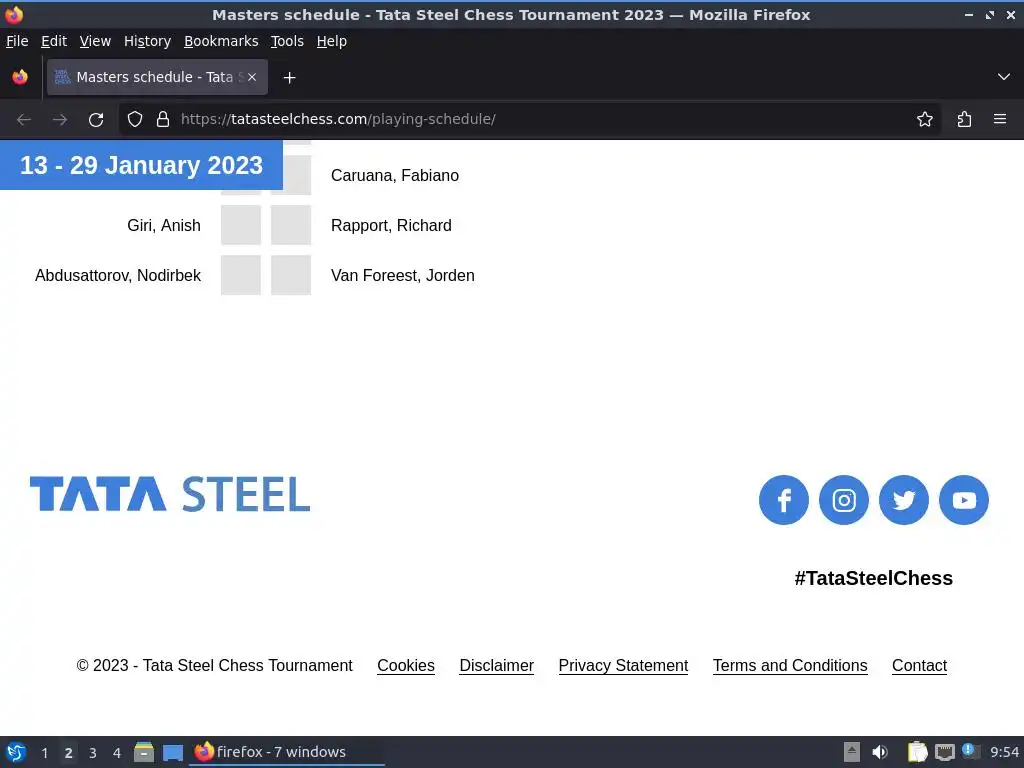
Task: Click Giri, Anish score box
Action: (x=241, y=225)
